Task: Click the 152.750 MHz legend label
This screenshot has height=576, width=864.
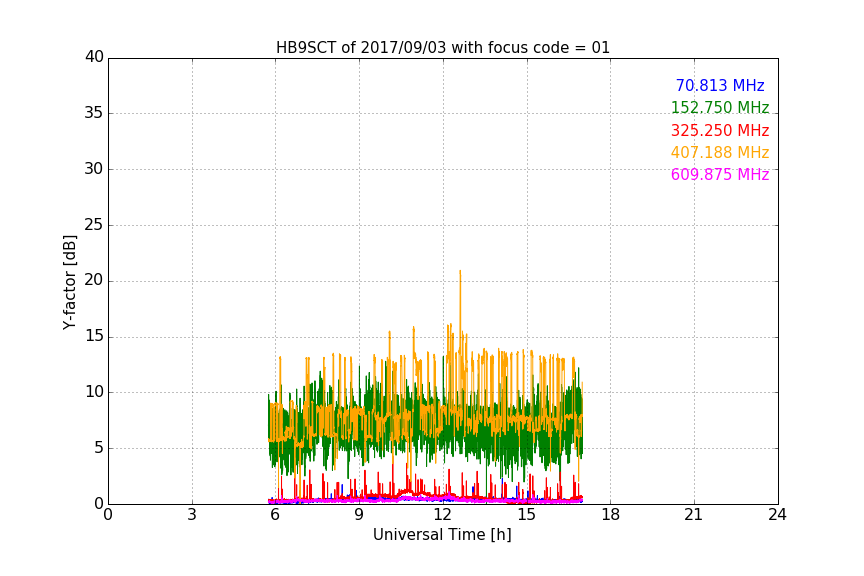Action: (720, 107)
